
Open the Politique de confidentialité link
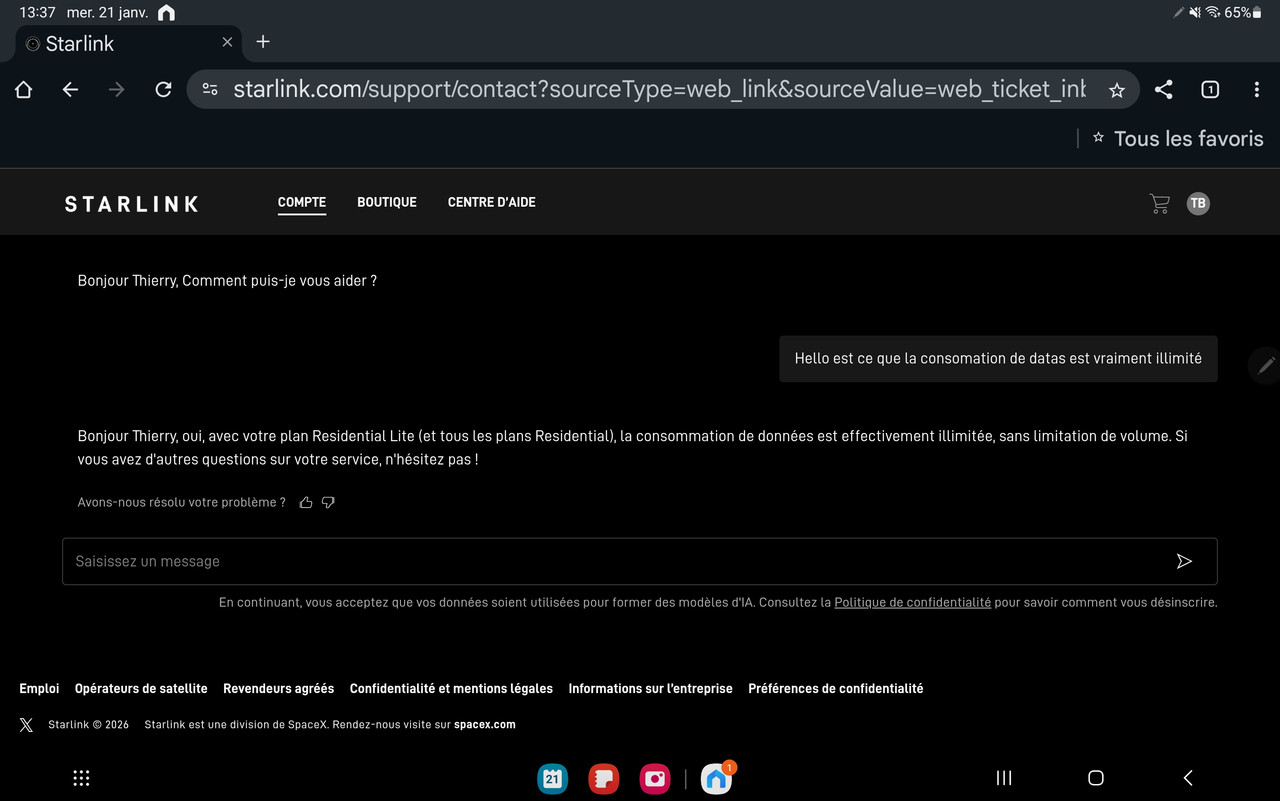[912, 602]
